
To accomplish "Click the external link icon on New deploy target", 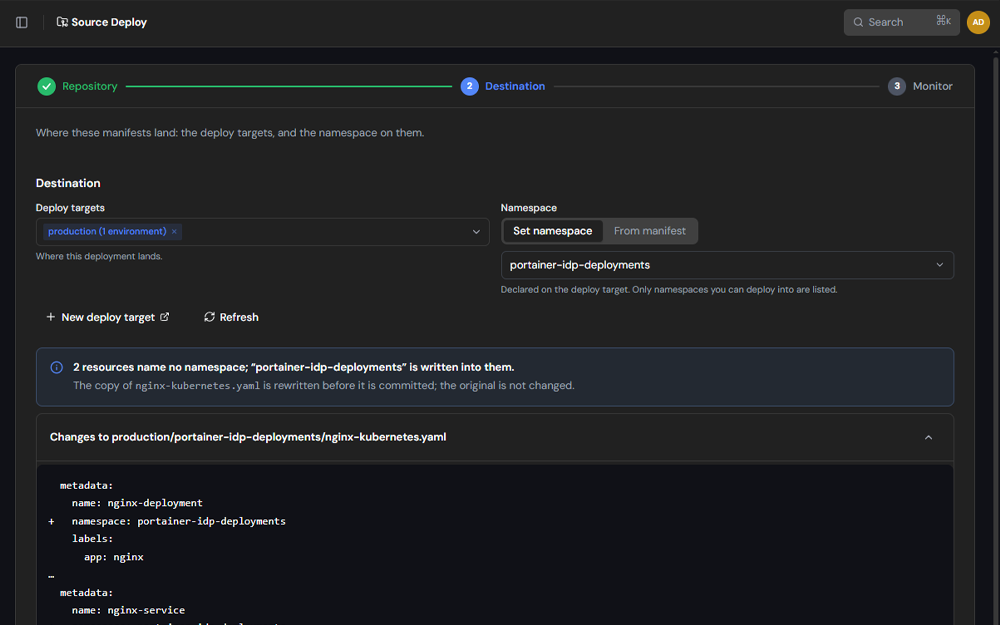I will coord(165,317).
